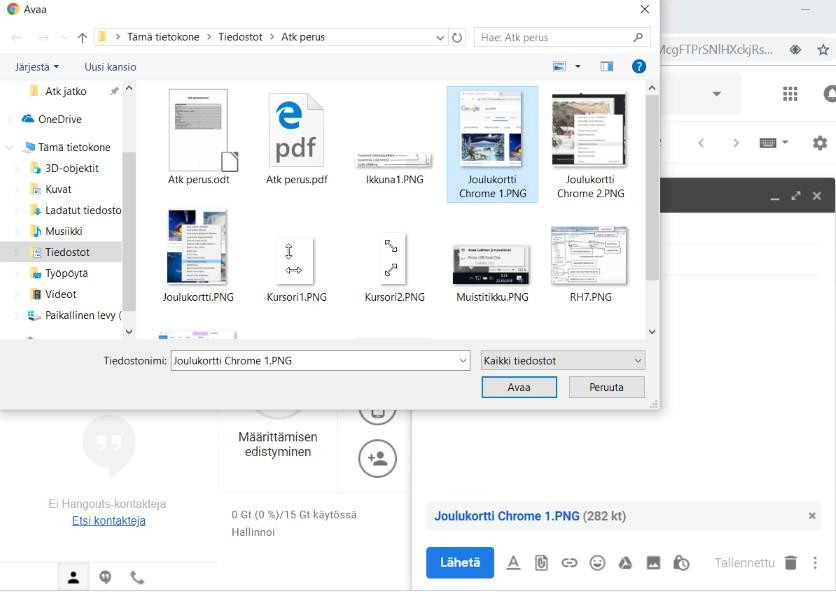Expand the address bar history dropdown
This screenshot has height=594, width=836.
tap(440, 37)
